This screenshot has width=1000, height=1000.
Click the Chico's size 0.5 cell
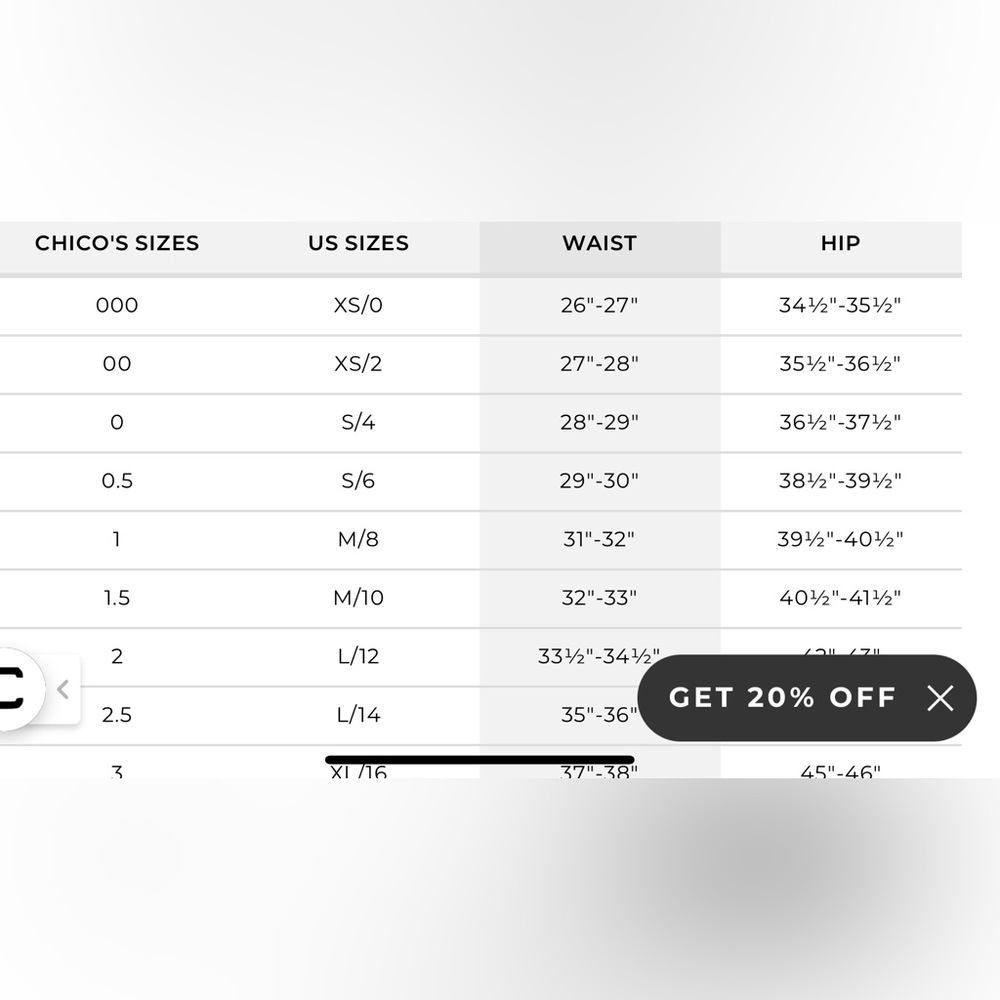tap(117, 480)
